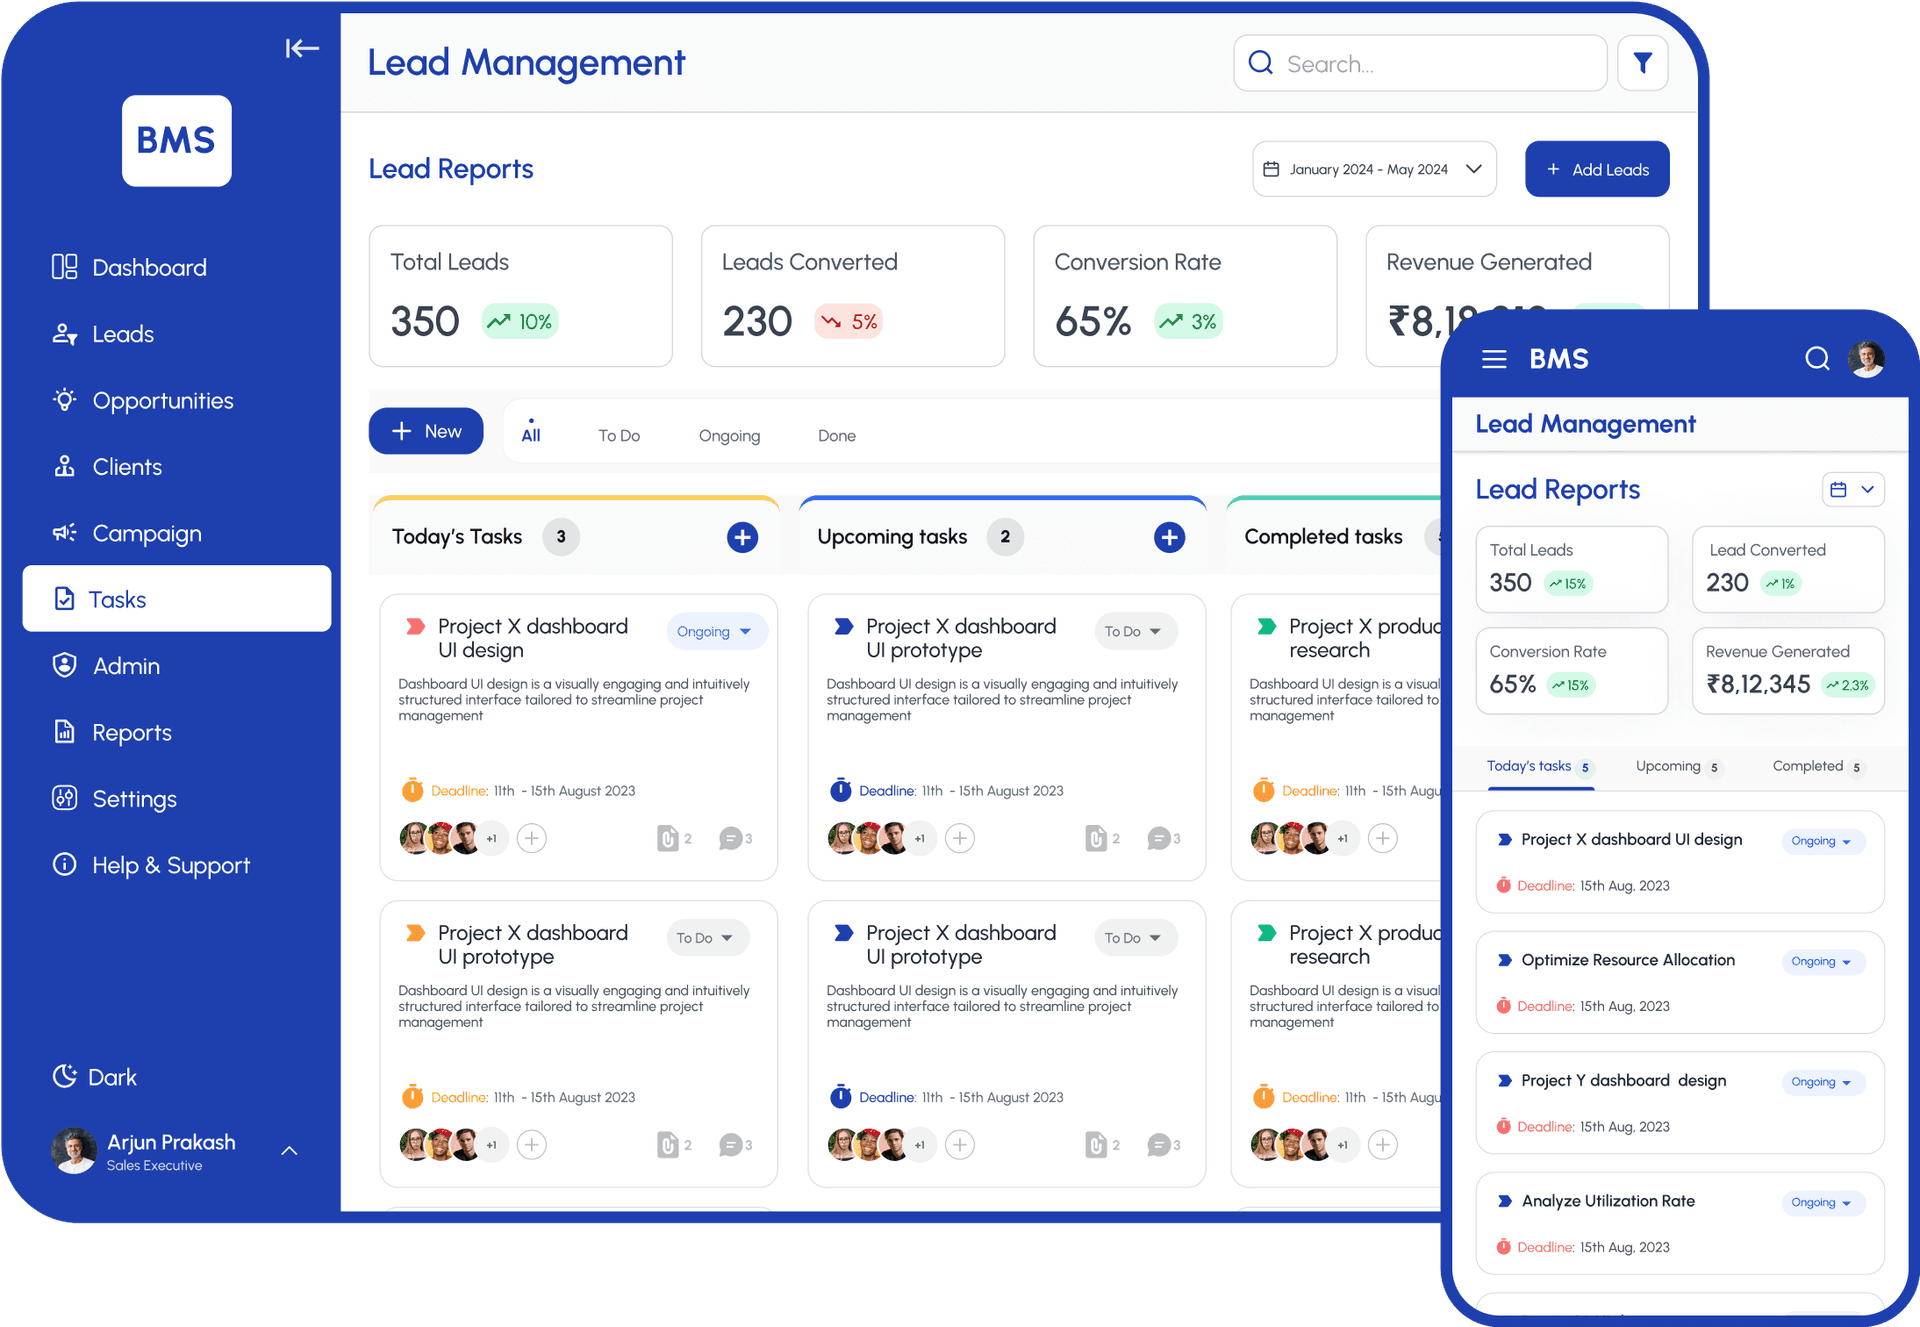Click the Add Leads button
This screenshot has height=1327, width=1920.
point(1596,169)
